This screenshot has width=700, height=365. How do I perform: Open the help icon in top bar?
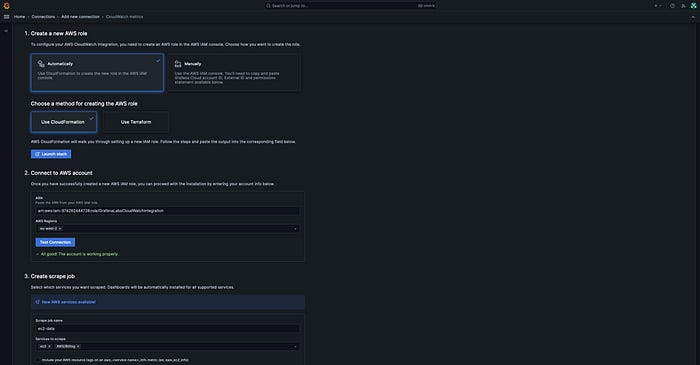coord(672,6)
